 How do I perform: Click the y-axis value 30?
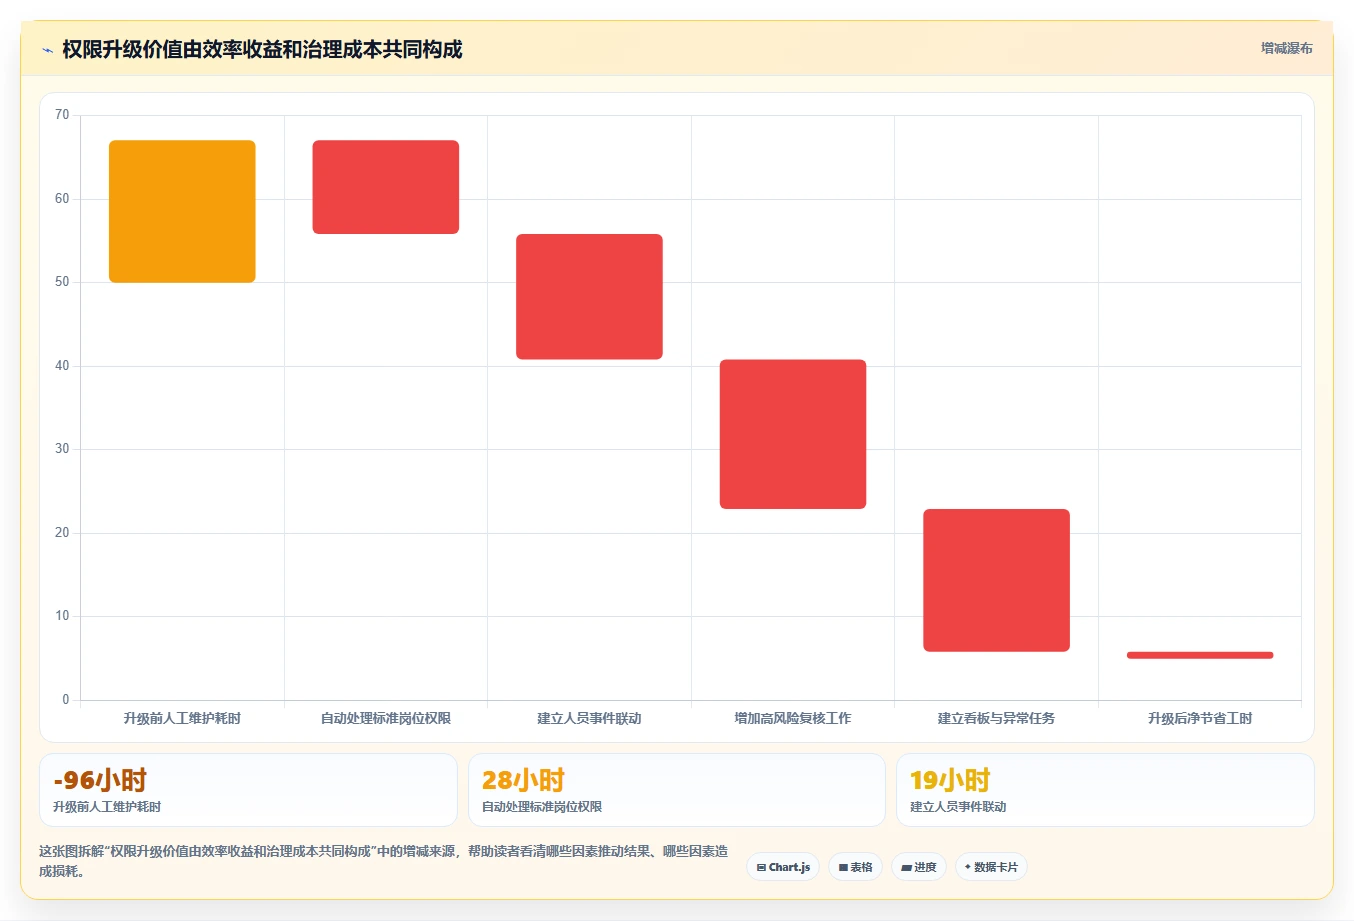pos(62,449)
